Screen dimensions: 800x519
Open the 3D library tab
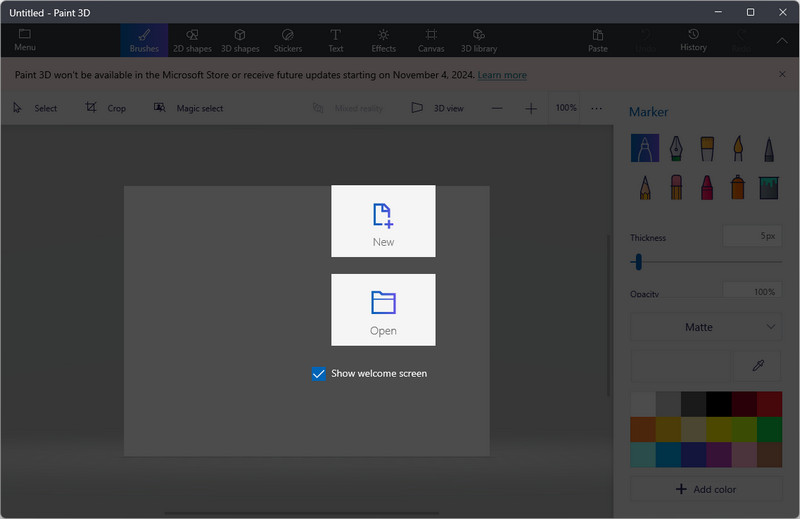pos(479,40)
